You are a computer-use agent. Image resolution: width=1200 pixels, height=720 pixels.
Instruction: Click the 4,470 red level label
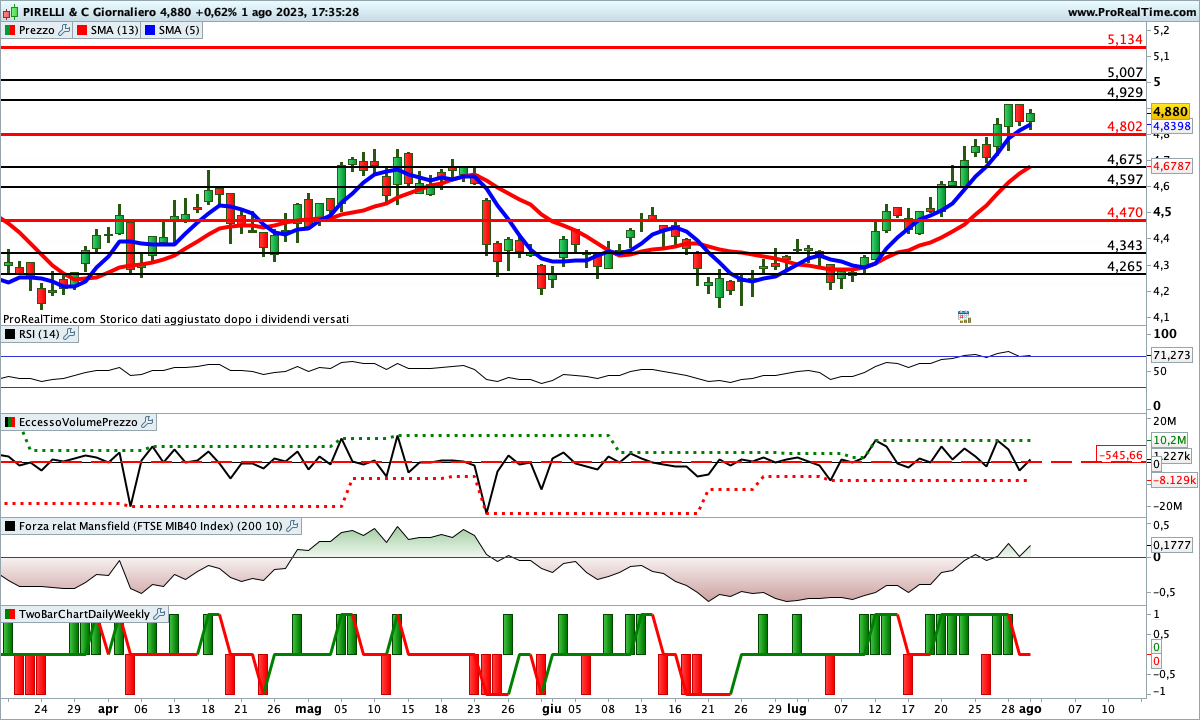point(1125,212)
